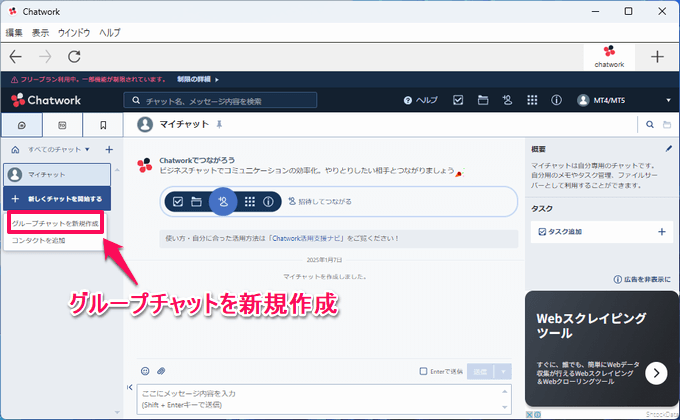Viewport: 680px width, 420px height.
Task: Click highlighted contact icon in guide pill
Action: coord(223,201)
